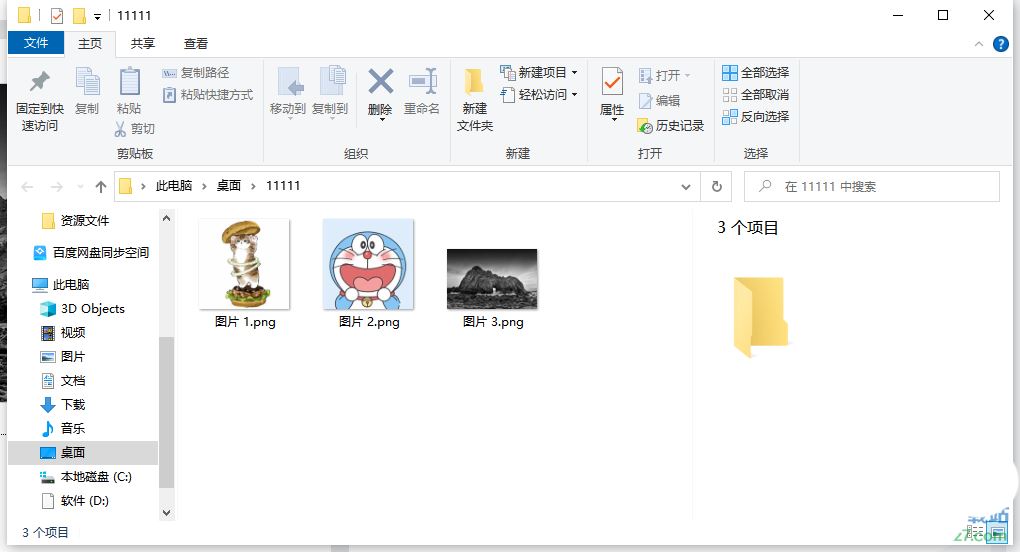Switch to large icons view button
The height and width of the screenshot is (552, 1020).
pos(997,532)
